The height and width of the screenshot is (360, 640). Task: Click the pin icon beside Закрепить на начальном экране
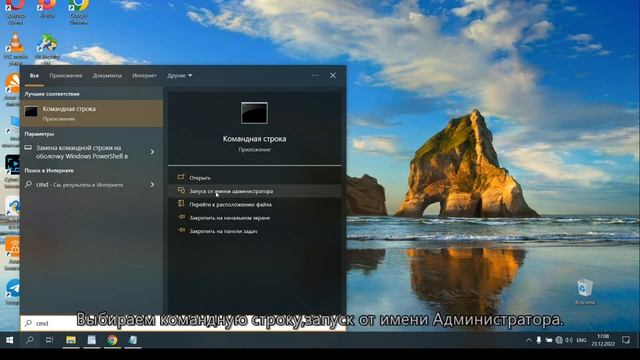click(x=181, y=217)
